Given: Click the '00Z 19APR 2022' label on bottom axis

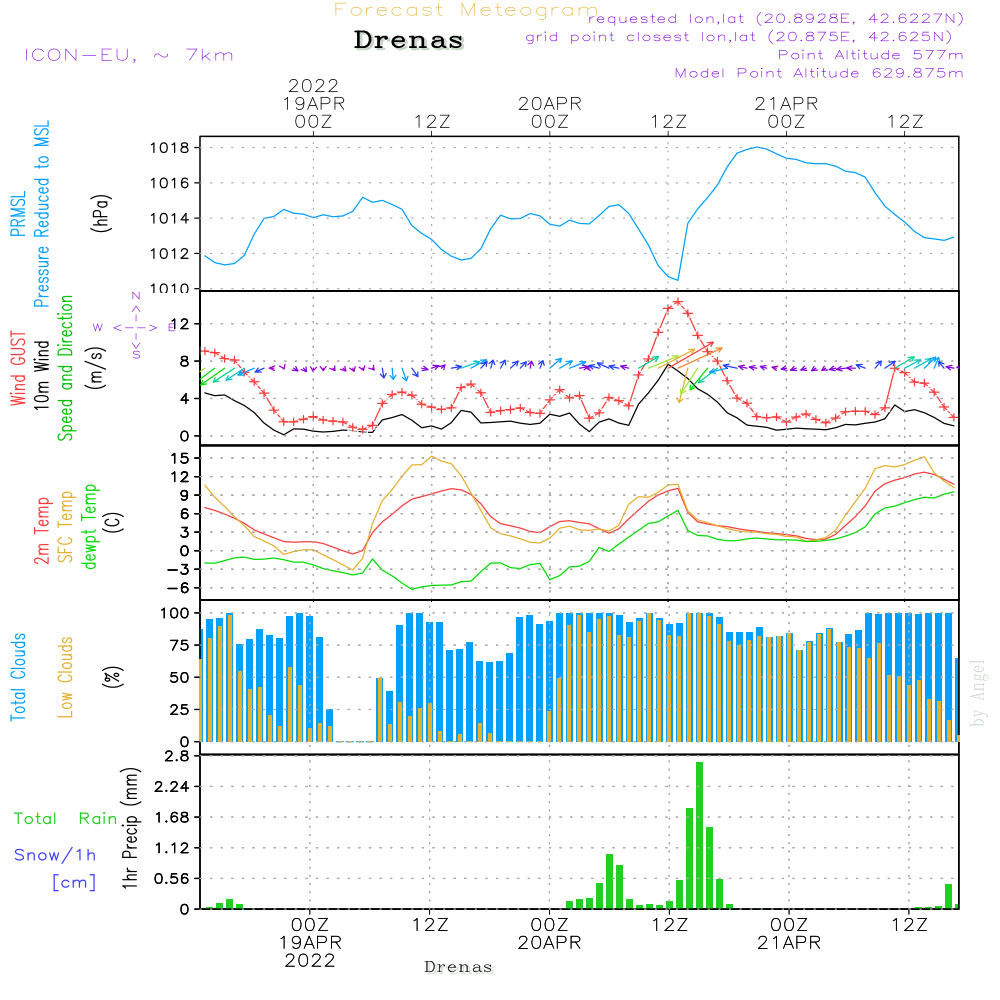Looking at the screenshot, I should [x=310, y=943].
